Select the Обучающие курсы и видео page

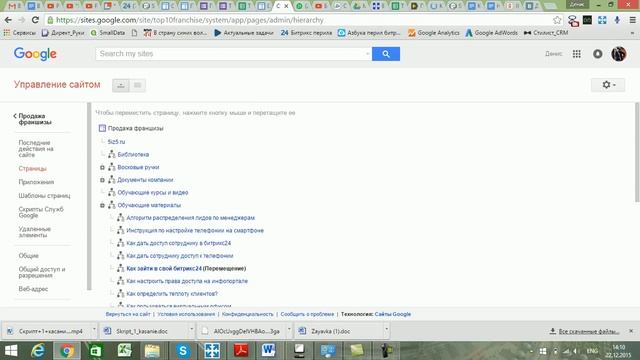click(153, 193)
